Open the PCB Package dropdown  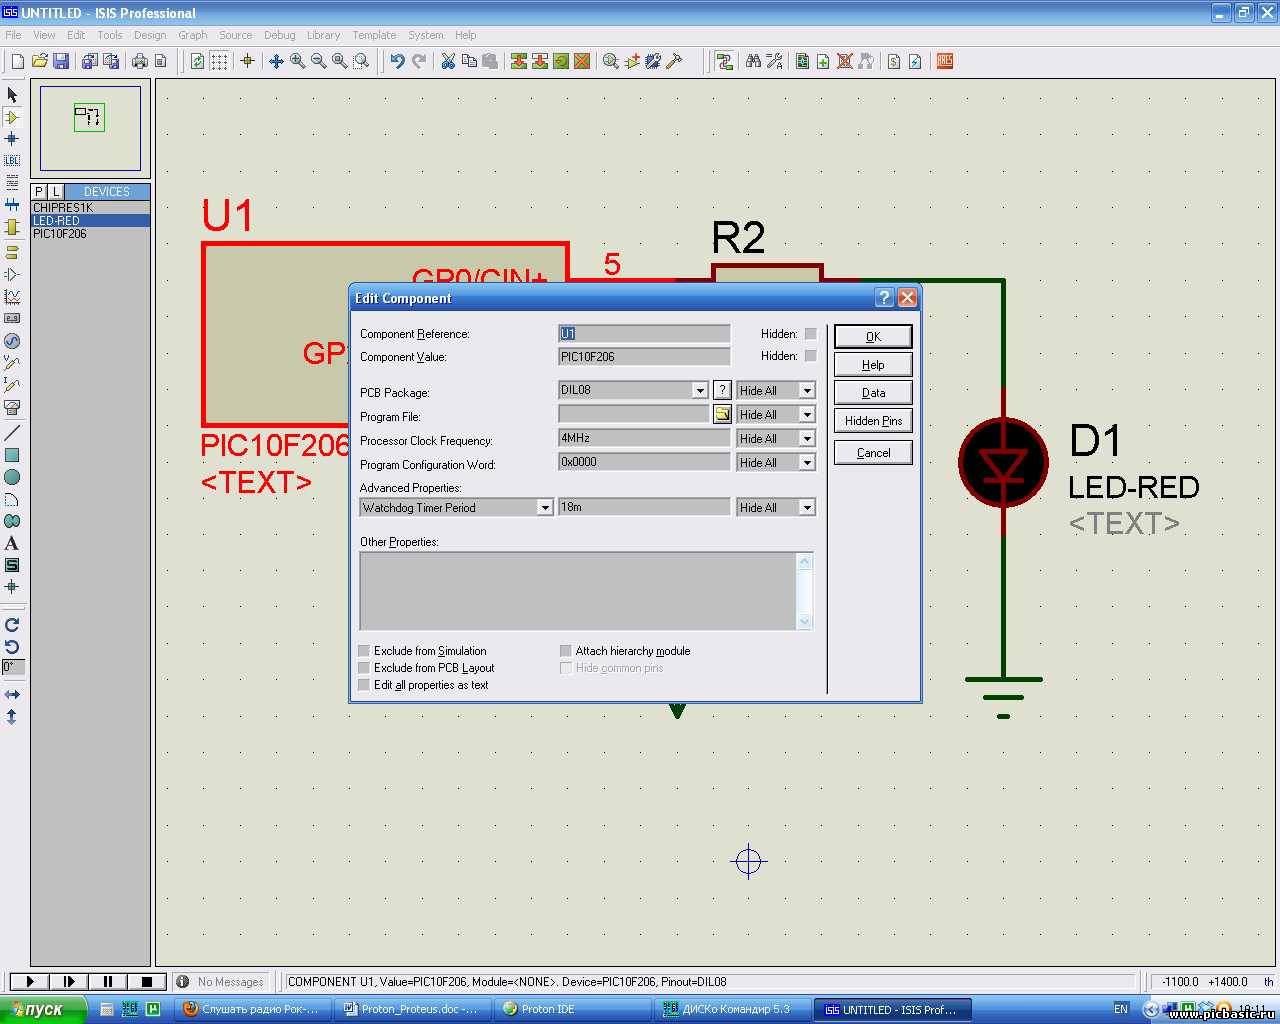coord(700,390)
